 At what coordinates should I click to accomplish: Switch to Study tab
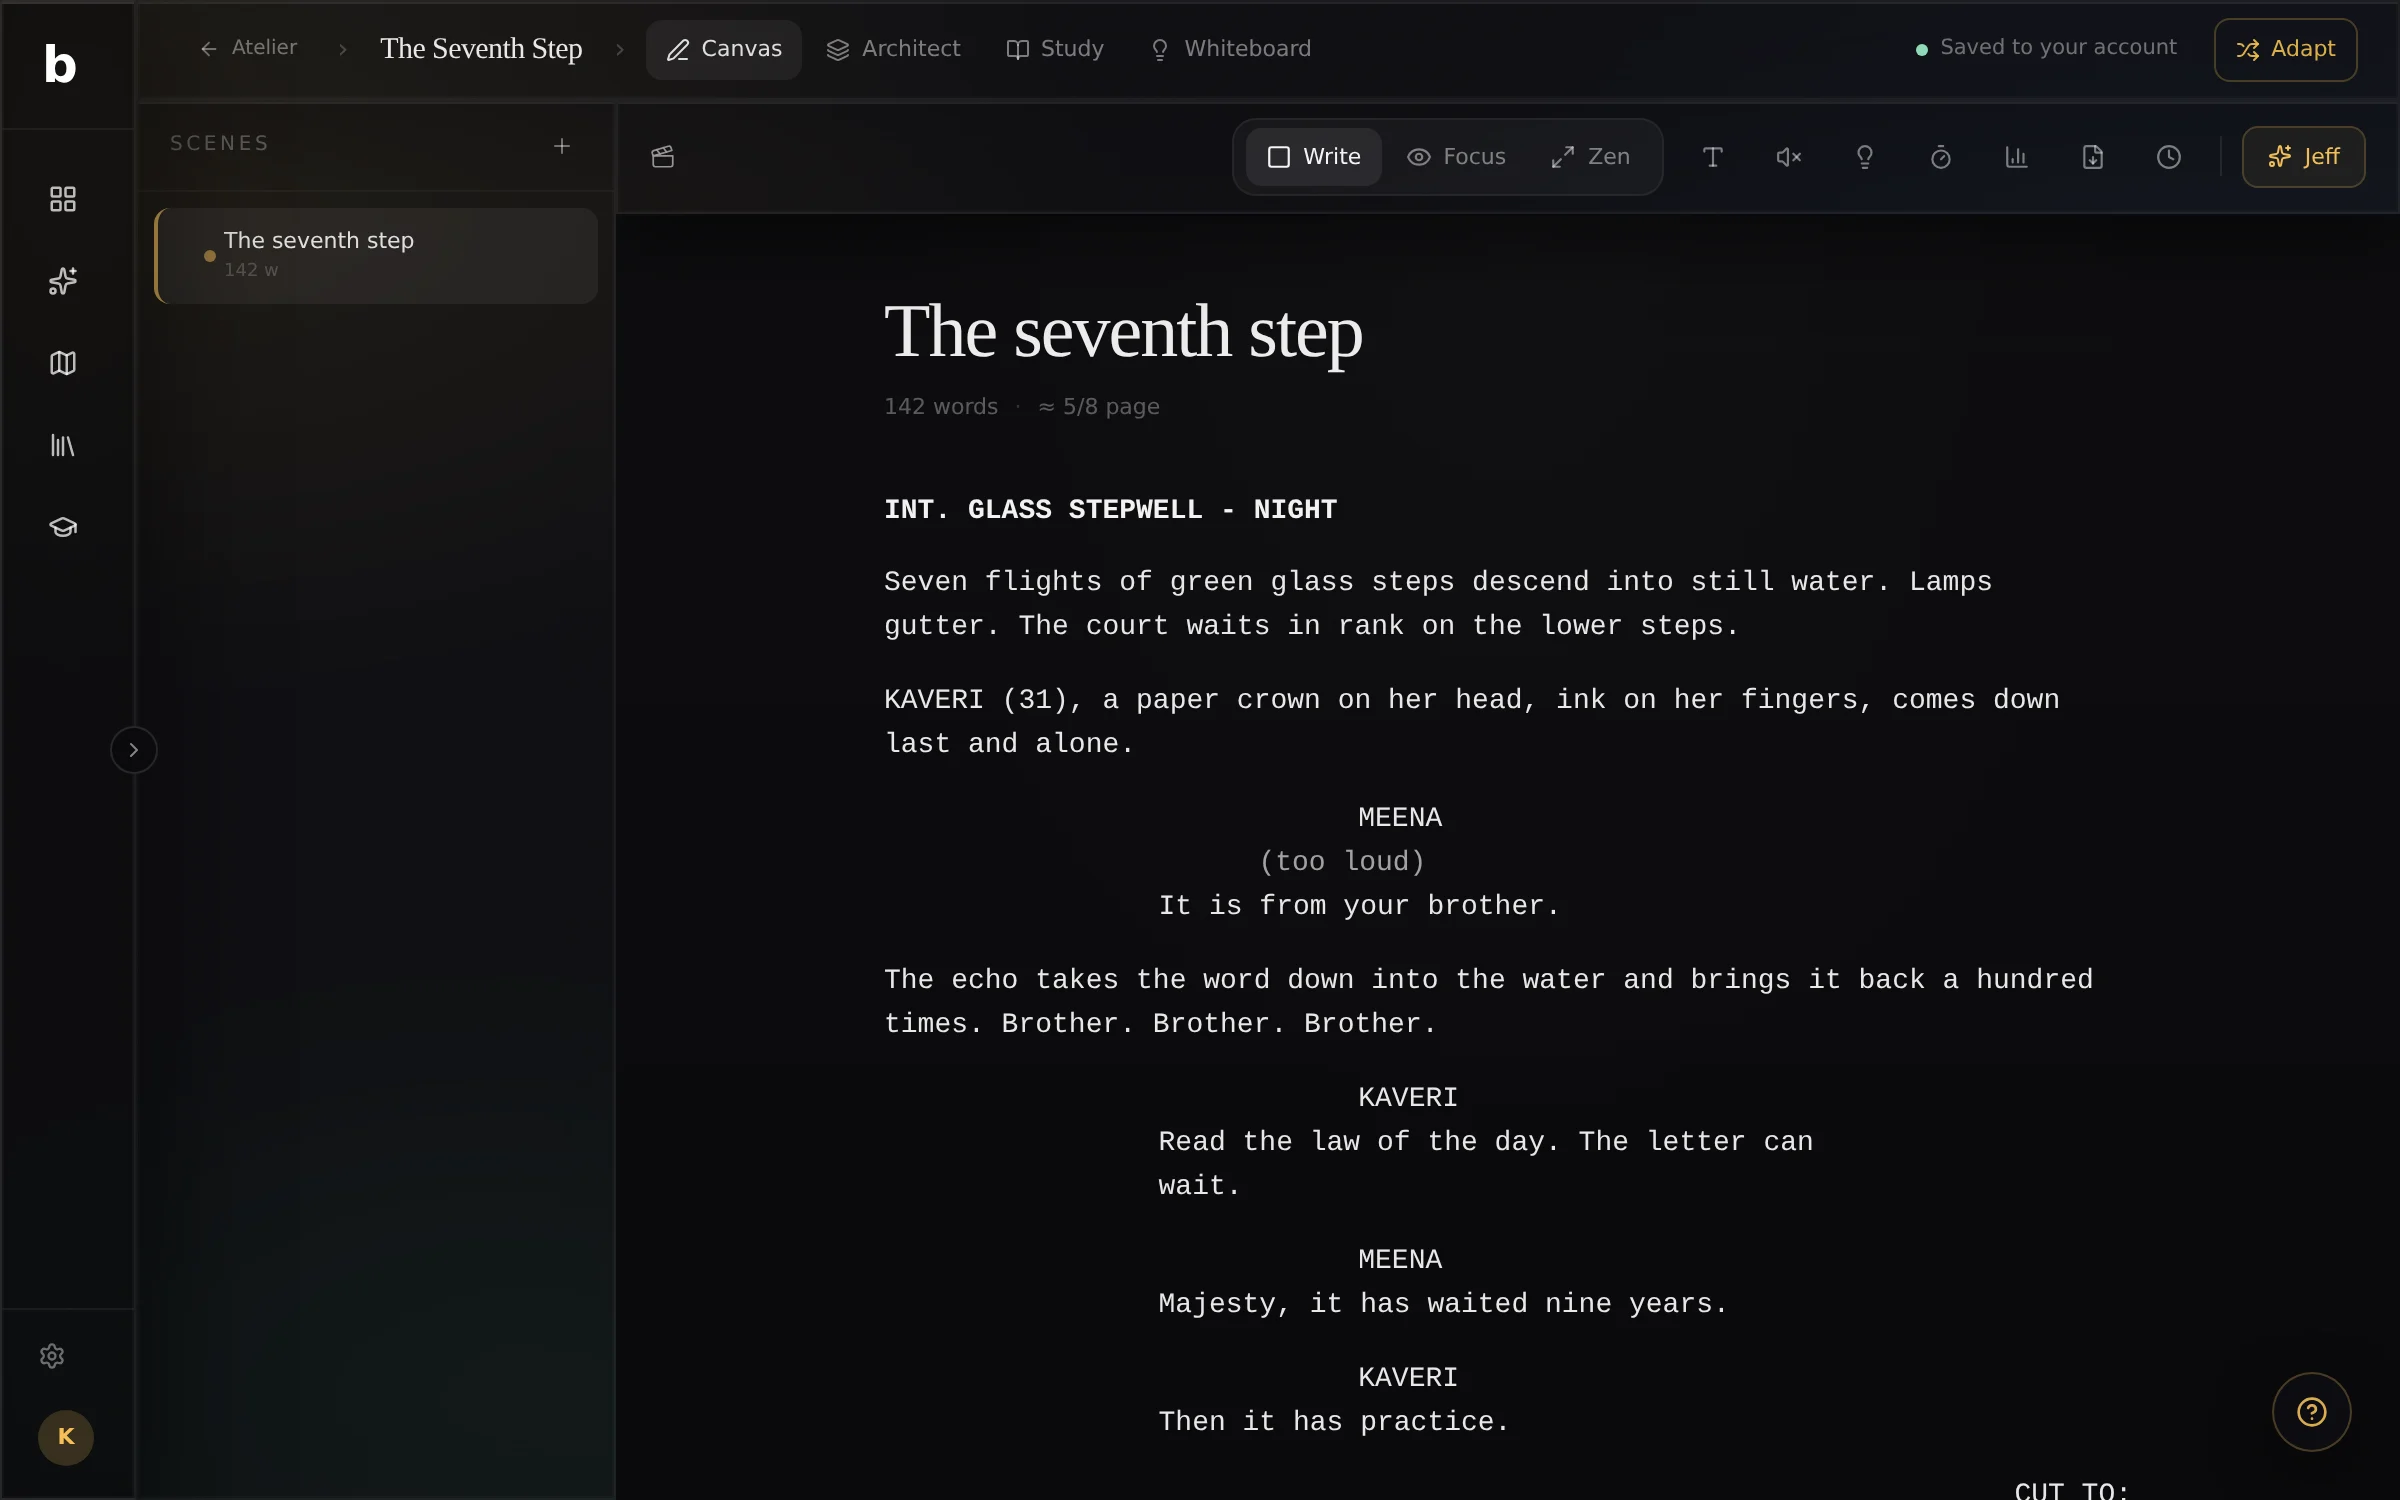pos(1054,49)
